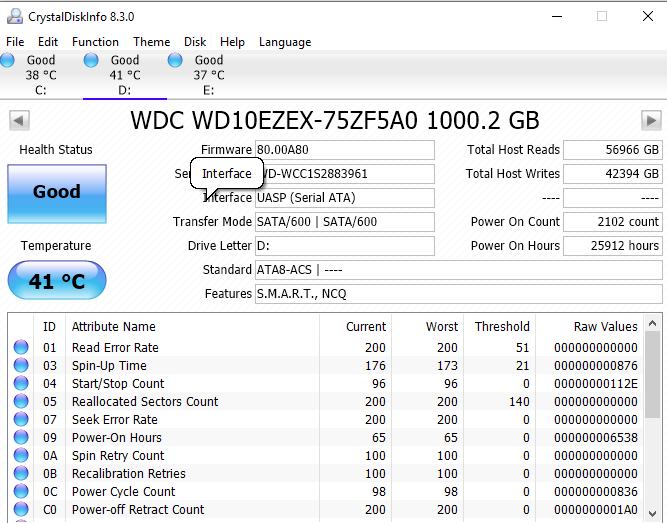Image resolution: width=667 pixels, height=523 pixels.
Task: Sort by the Attribute Name column header
Action: tap(114, 326)
